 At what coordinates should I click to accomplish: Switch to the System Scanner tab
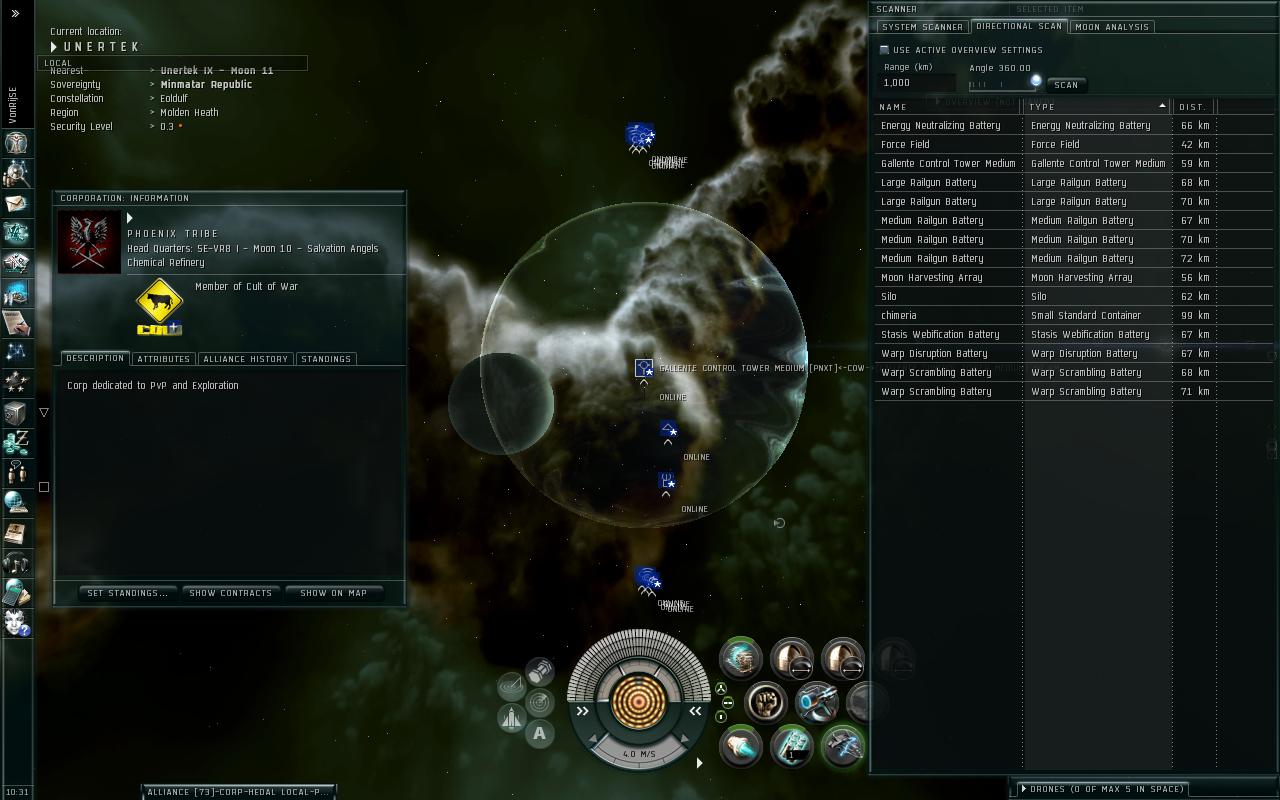(922, 27)
